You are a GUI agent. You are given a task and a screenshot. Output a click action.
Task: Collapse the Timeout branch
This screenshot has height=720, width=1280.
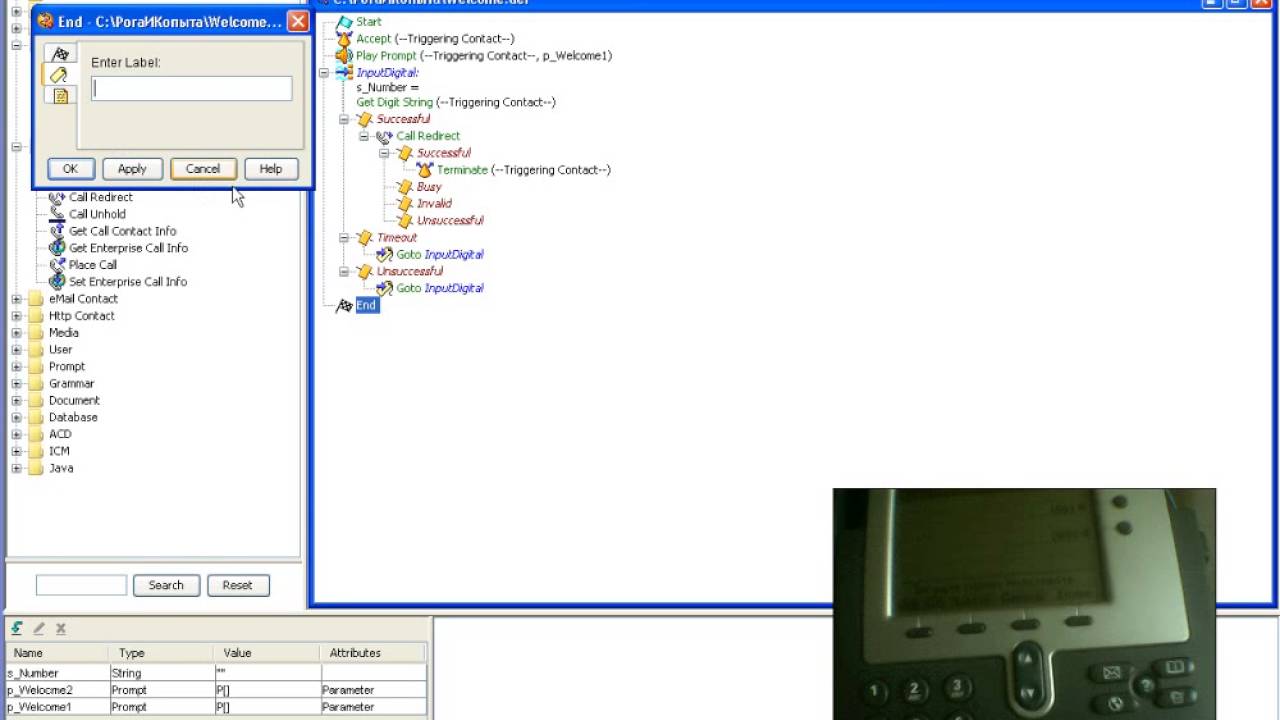[344, 238]
